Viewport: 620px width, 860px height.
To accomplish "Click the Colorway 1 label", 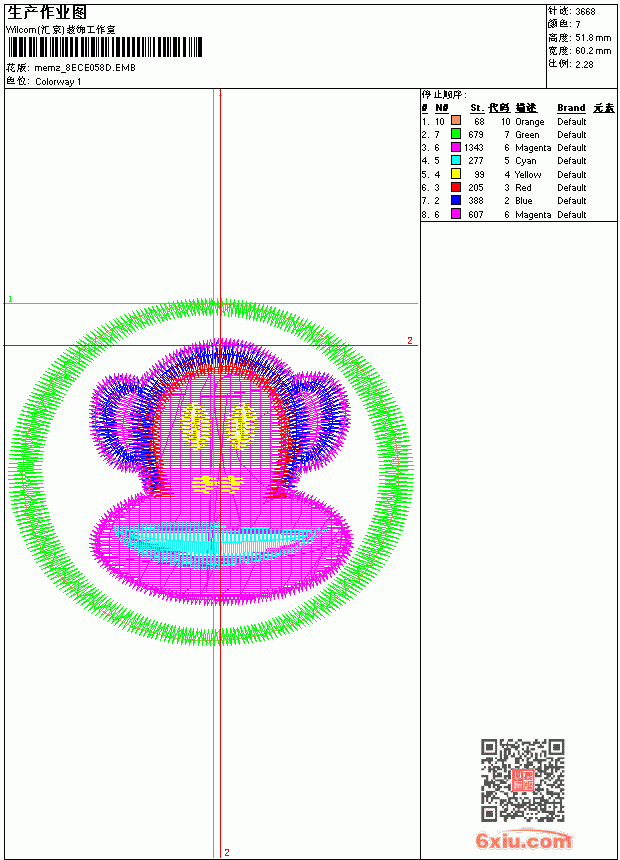I will [x=58, y=82].
